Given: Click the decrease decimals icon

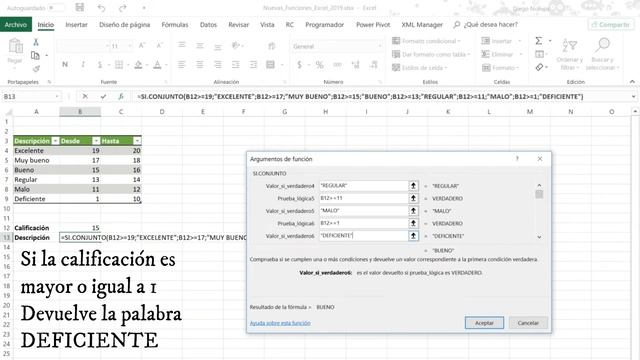Looking at the screenshot, I should pyautogui.click(x=373, y=64).
